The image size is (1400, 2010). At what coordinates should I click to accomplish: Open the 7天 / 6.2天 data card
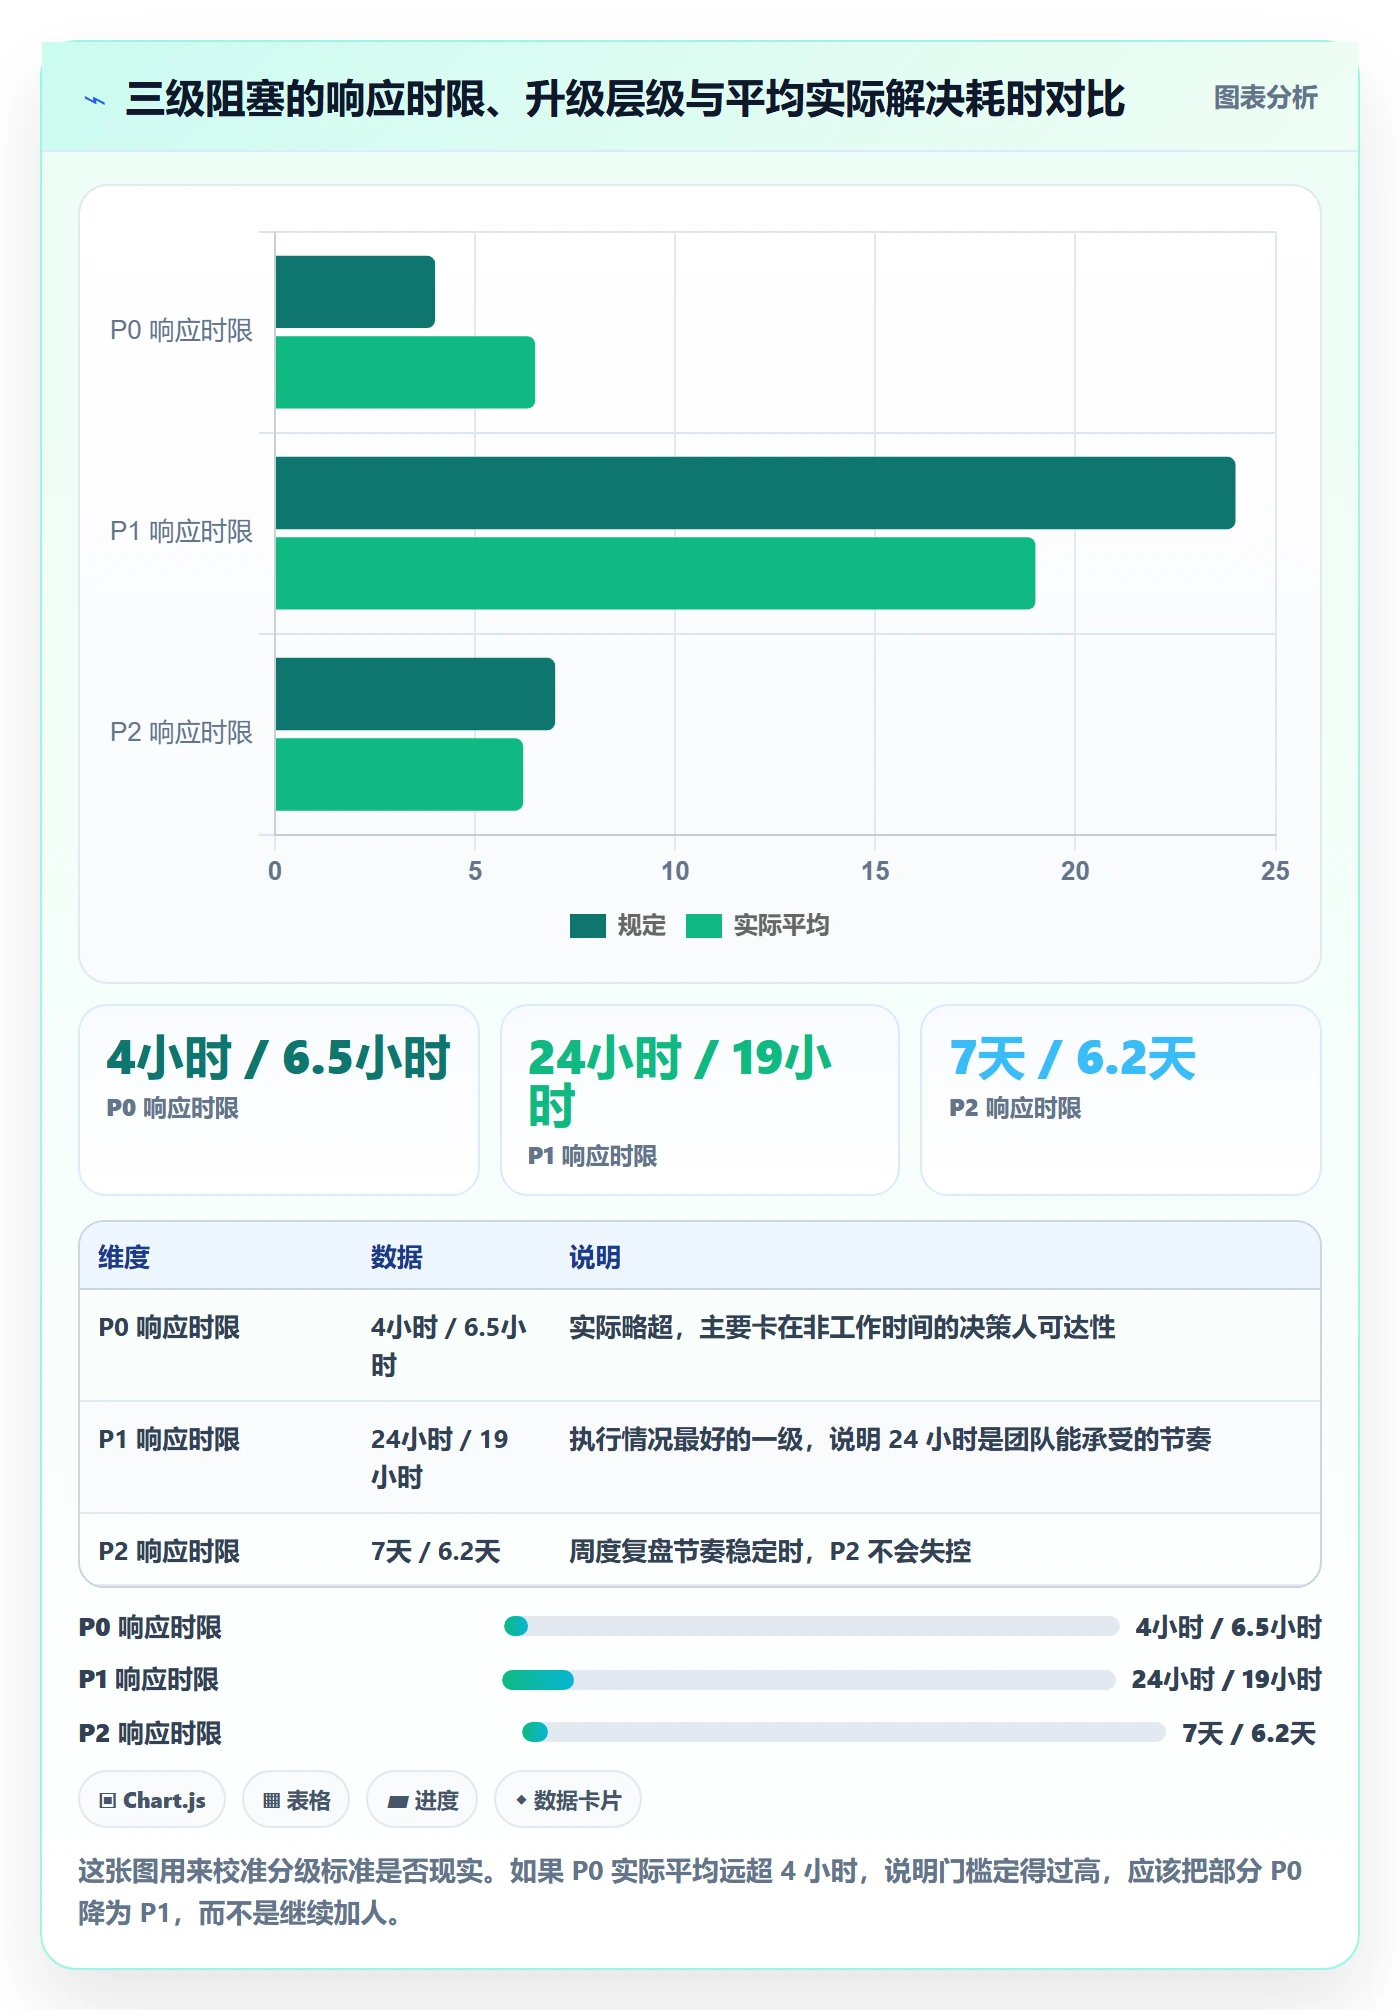pyautogui.click(x=1121, y=1100)
